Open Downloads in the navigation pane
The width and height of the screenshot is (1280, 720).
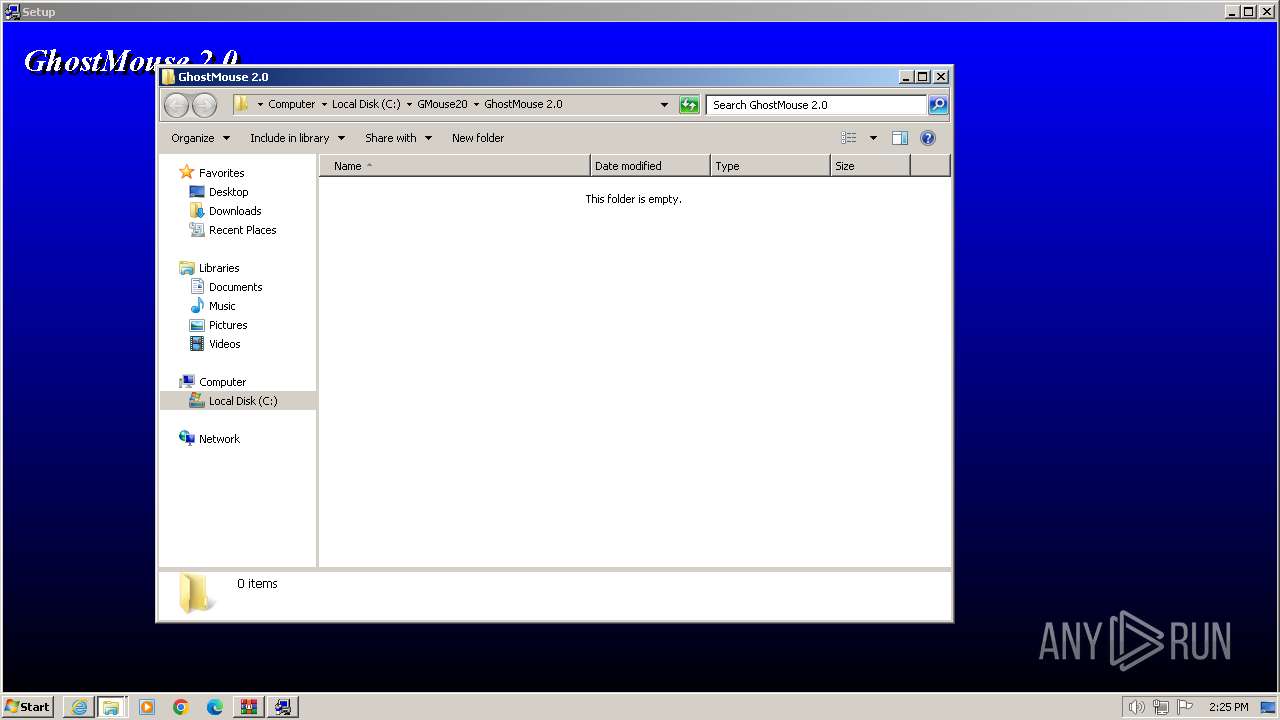[x=235, y=211]
